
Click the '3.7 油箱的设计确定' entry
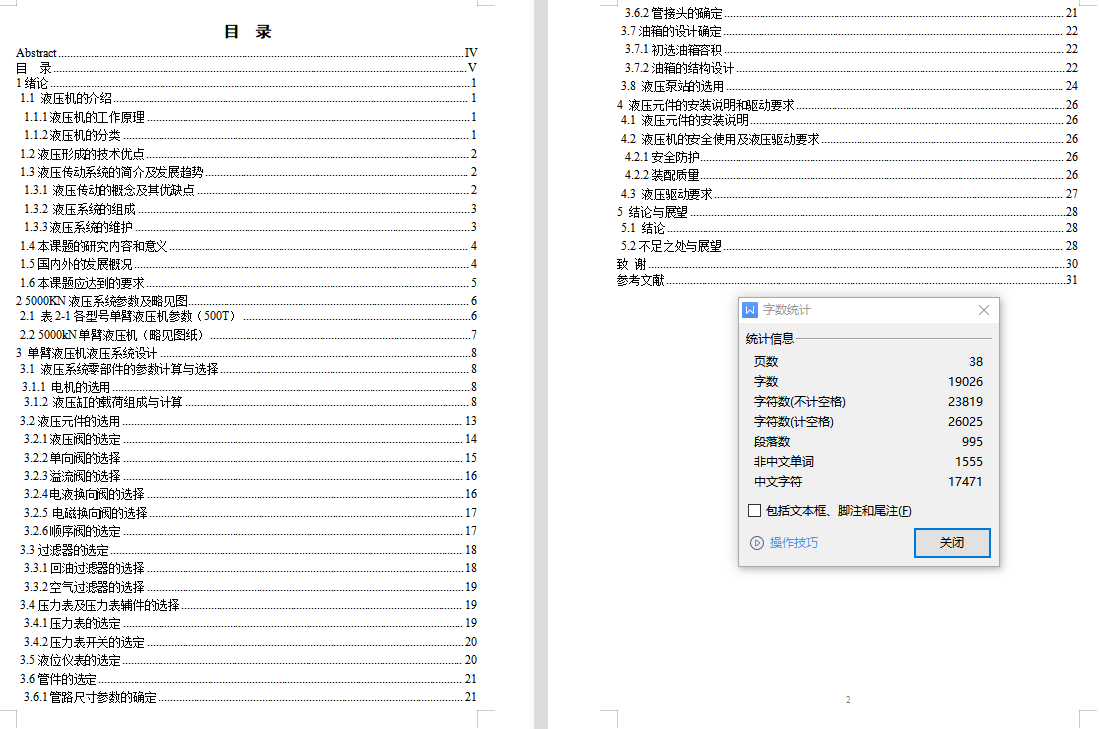pos(847,32)
